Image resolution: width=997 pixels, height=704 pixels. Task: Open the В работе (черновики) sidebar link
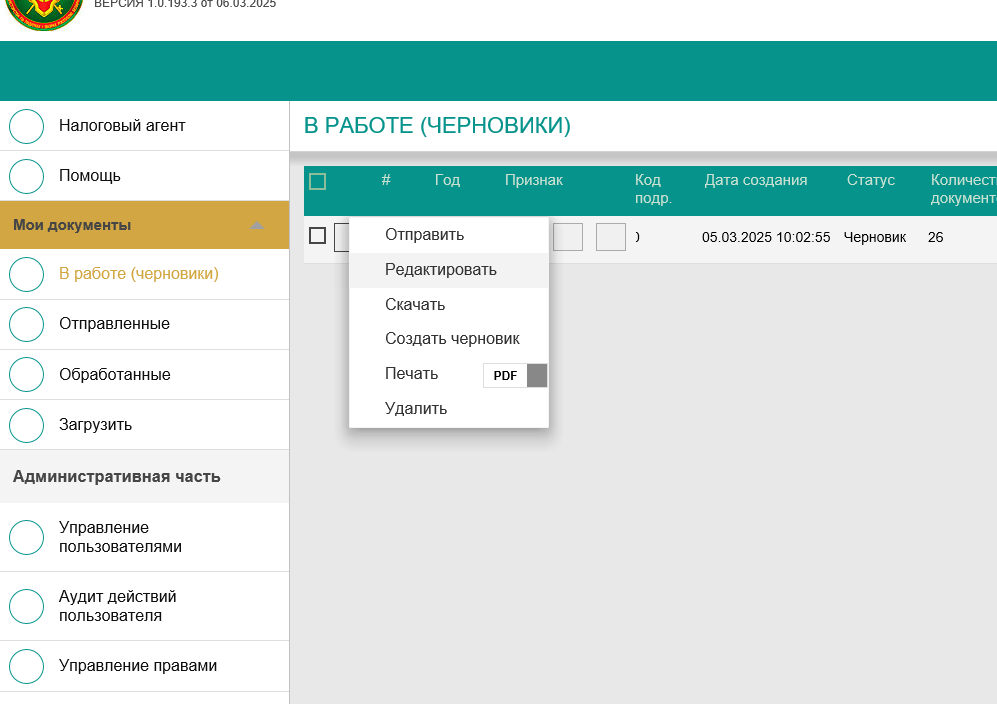[x=138, y=273]
